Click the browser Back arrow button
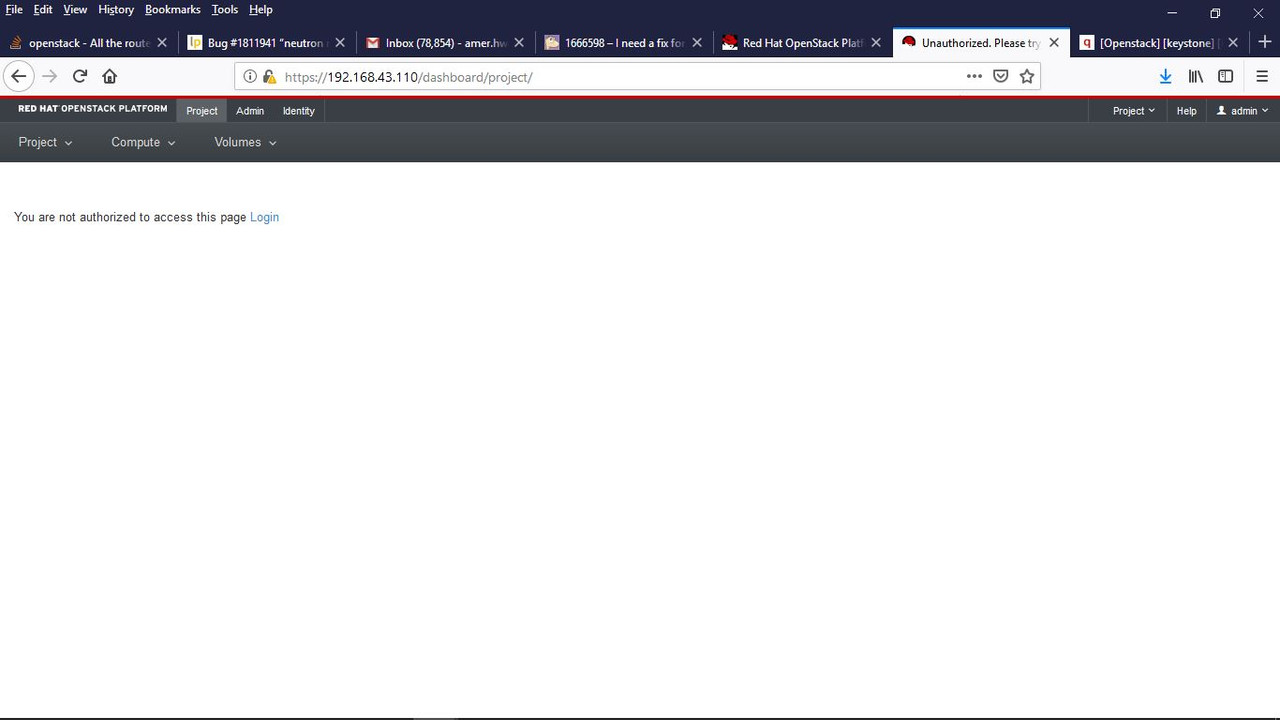 coord(19,76)
